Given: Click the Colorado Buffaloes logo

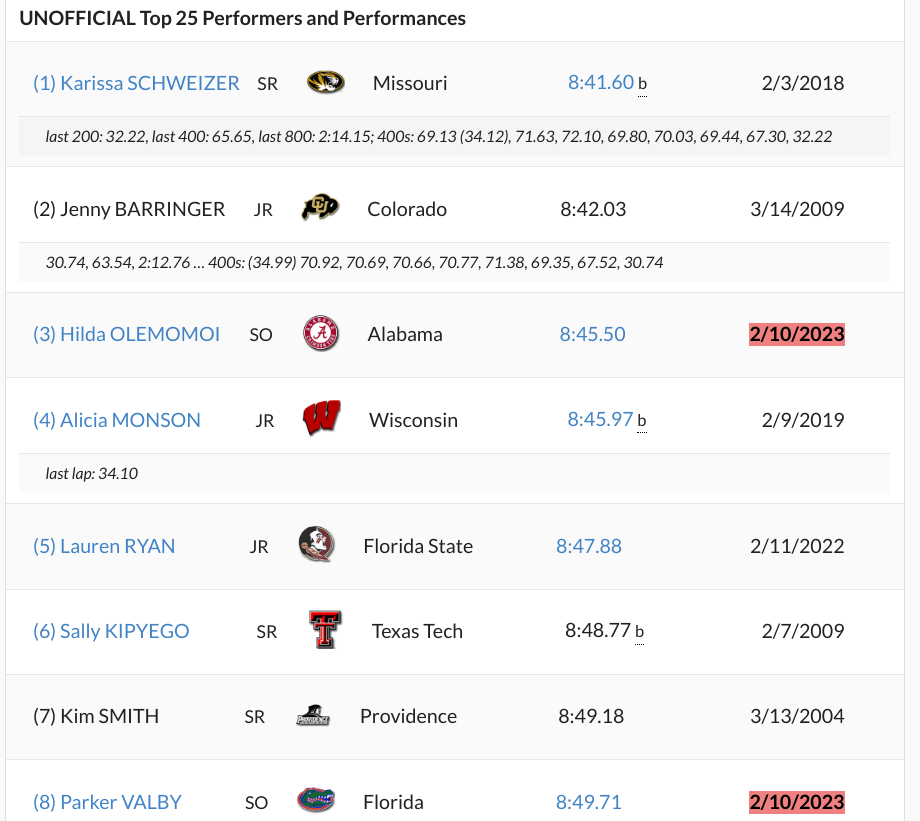Looking at the screenshot, I should [x=320, y=208].
